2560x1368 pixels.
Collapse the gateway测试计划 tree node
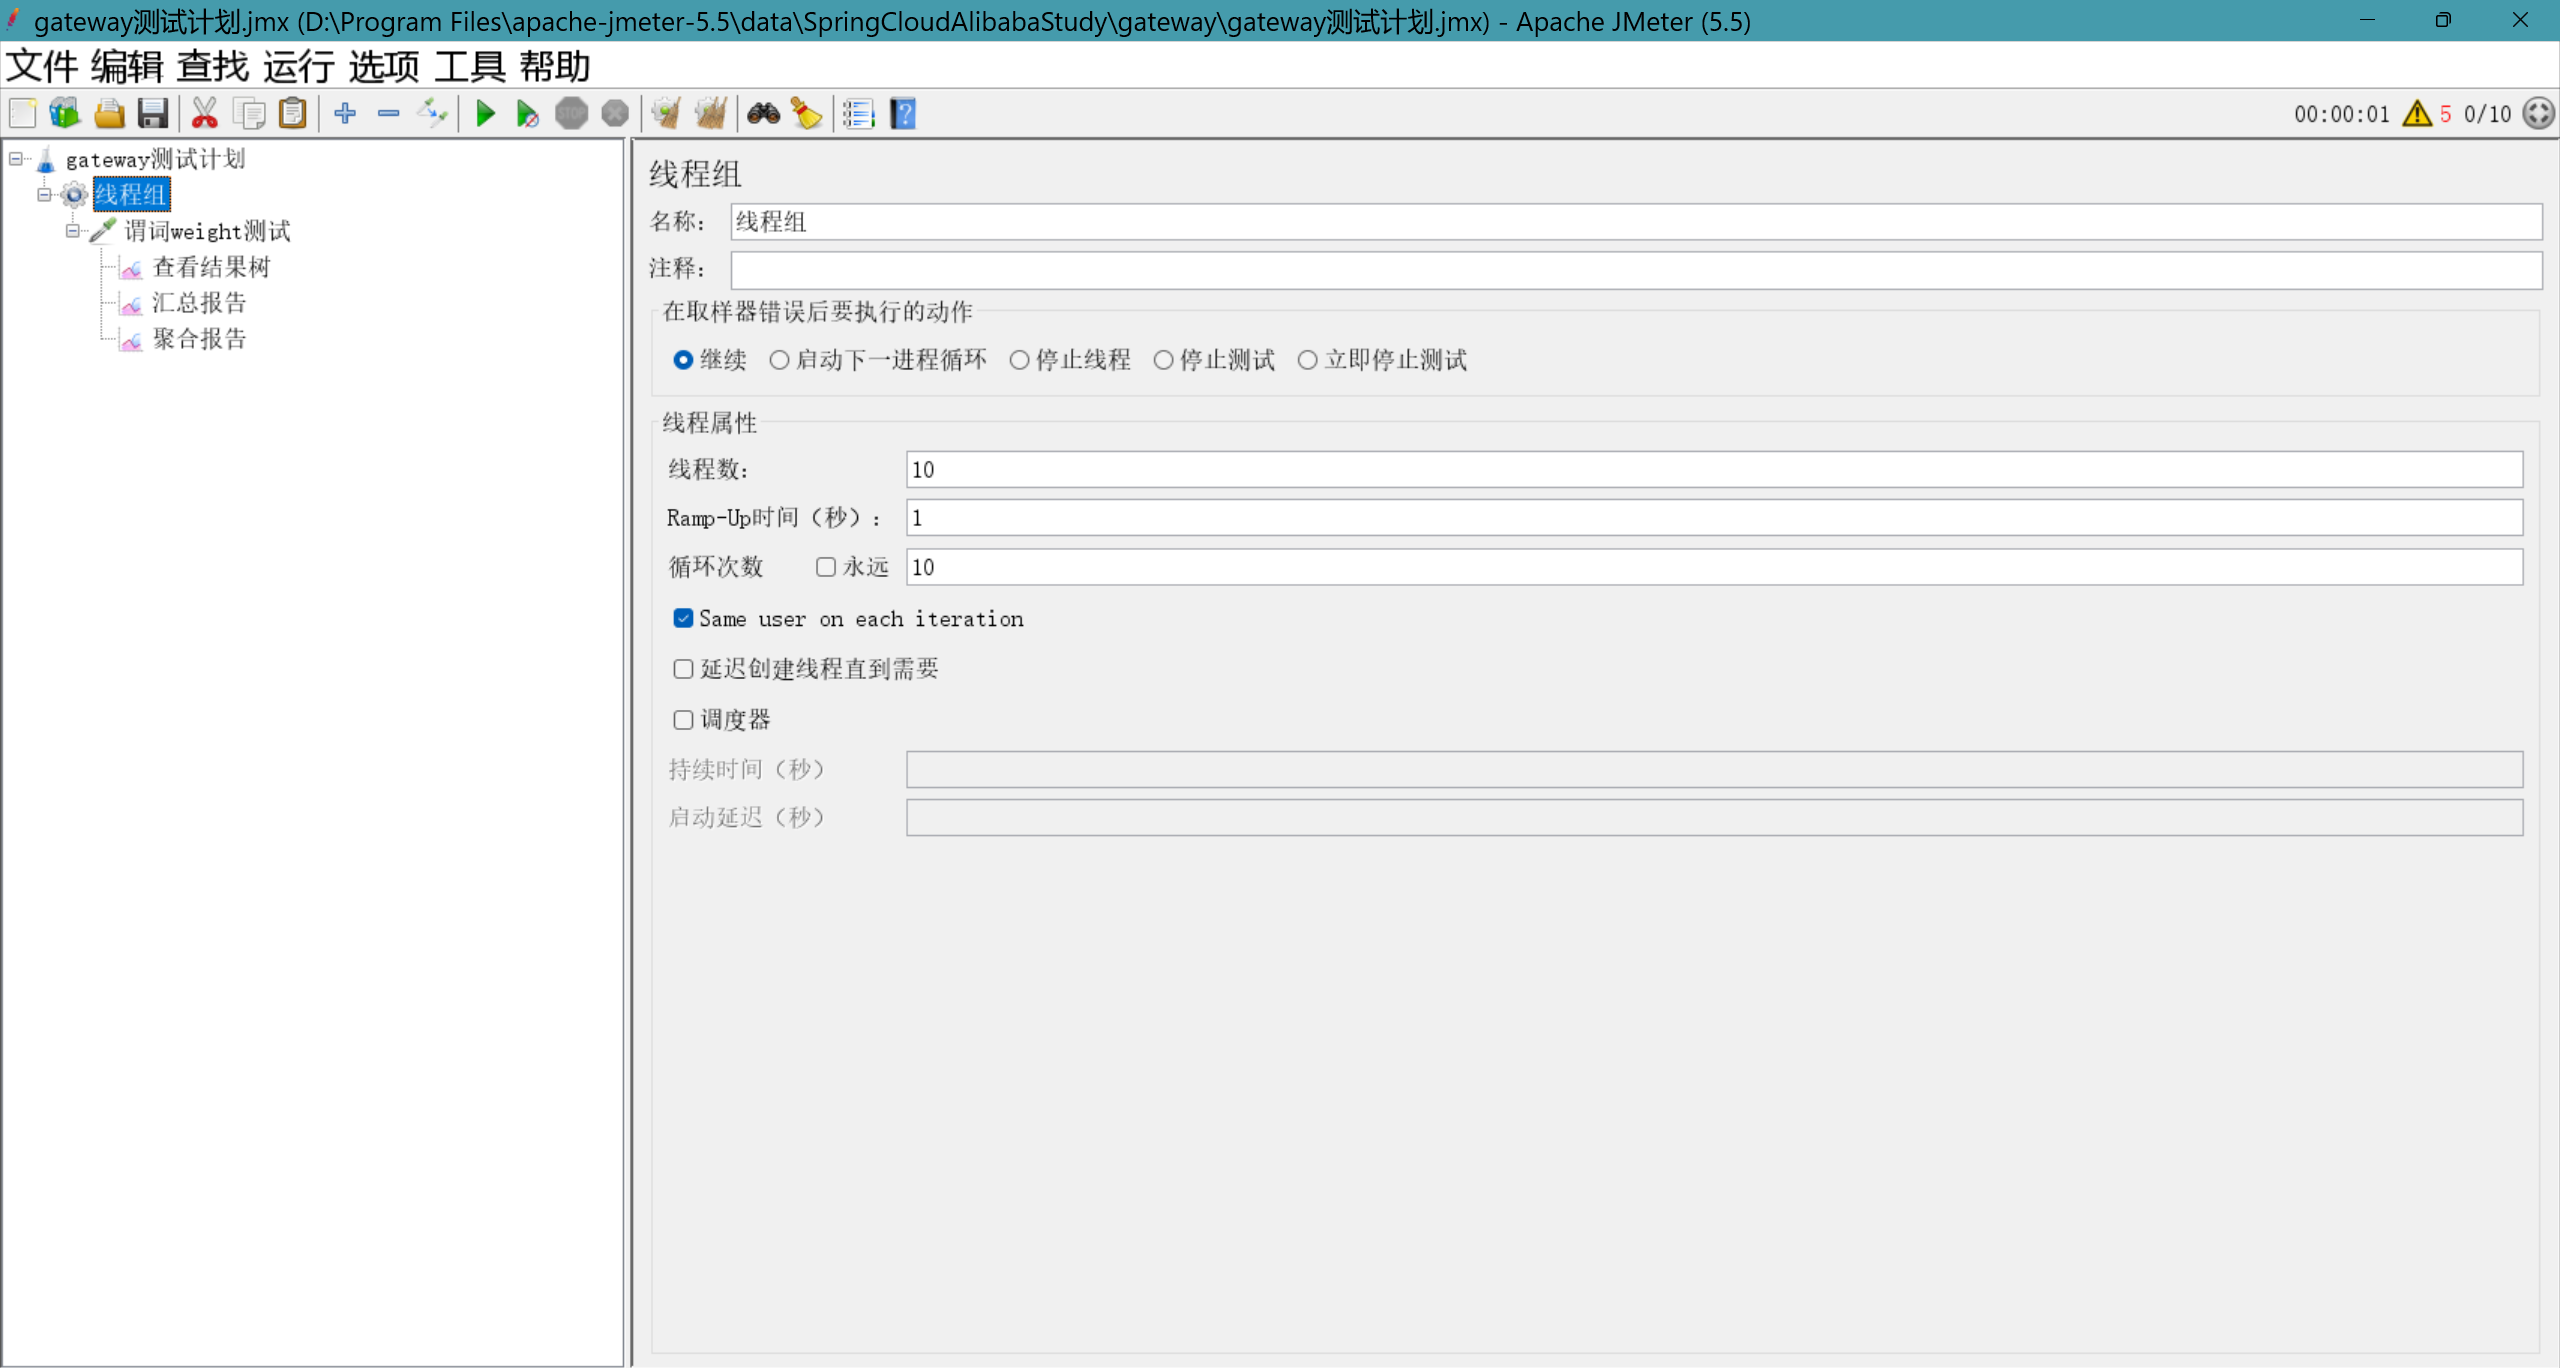pyautogui.click(x=16, y=159)
